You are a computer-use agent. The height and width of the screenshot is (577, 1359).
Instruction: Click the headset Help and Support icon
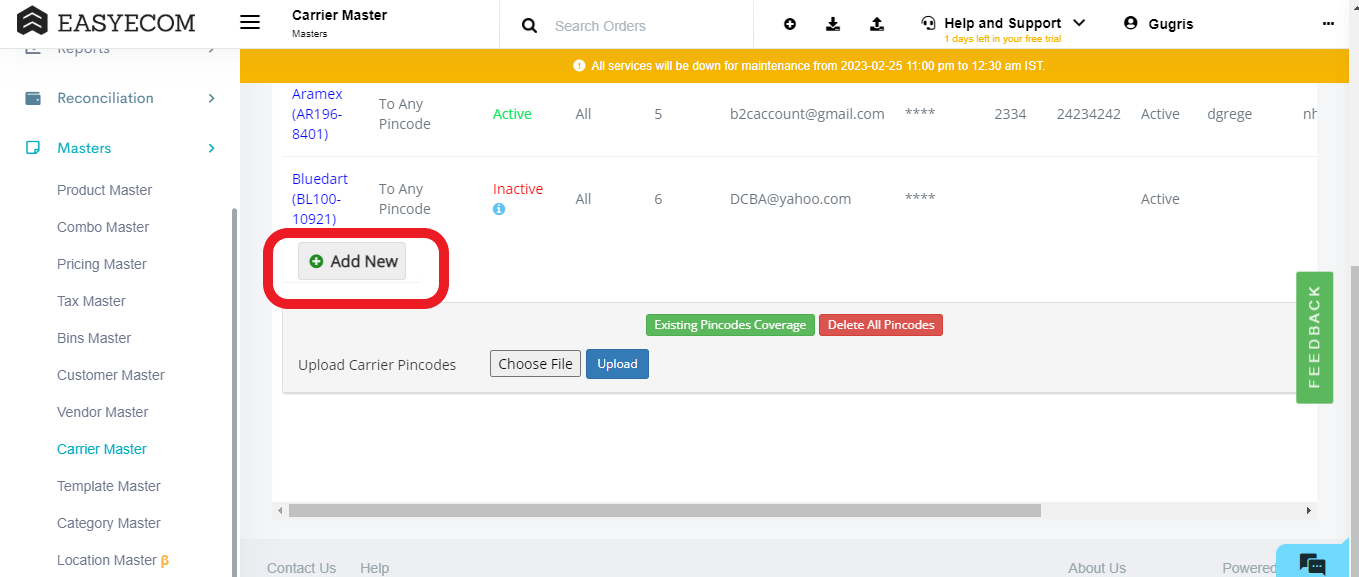pos(929,23)
